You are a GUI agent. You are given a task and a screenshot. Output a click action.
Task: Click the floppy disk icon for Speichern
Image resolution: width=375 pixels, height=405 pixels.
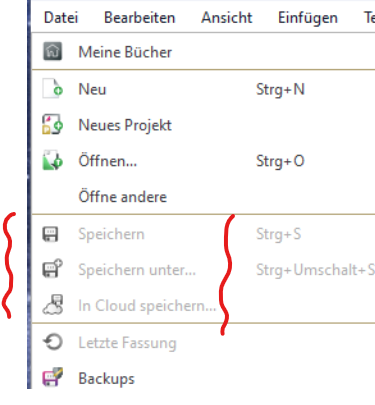[x=50, y=234]
